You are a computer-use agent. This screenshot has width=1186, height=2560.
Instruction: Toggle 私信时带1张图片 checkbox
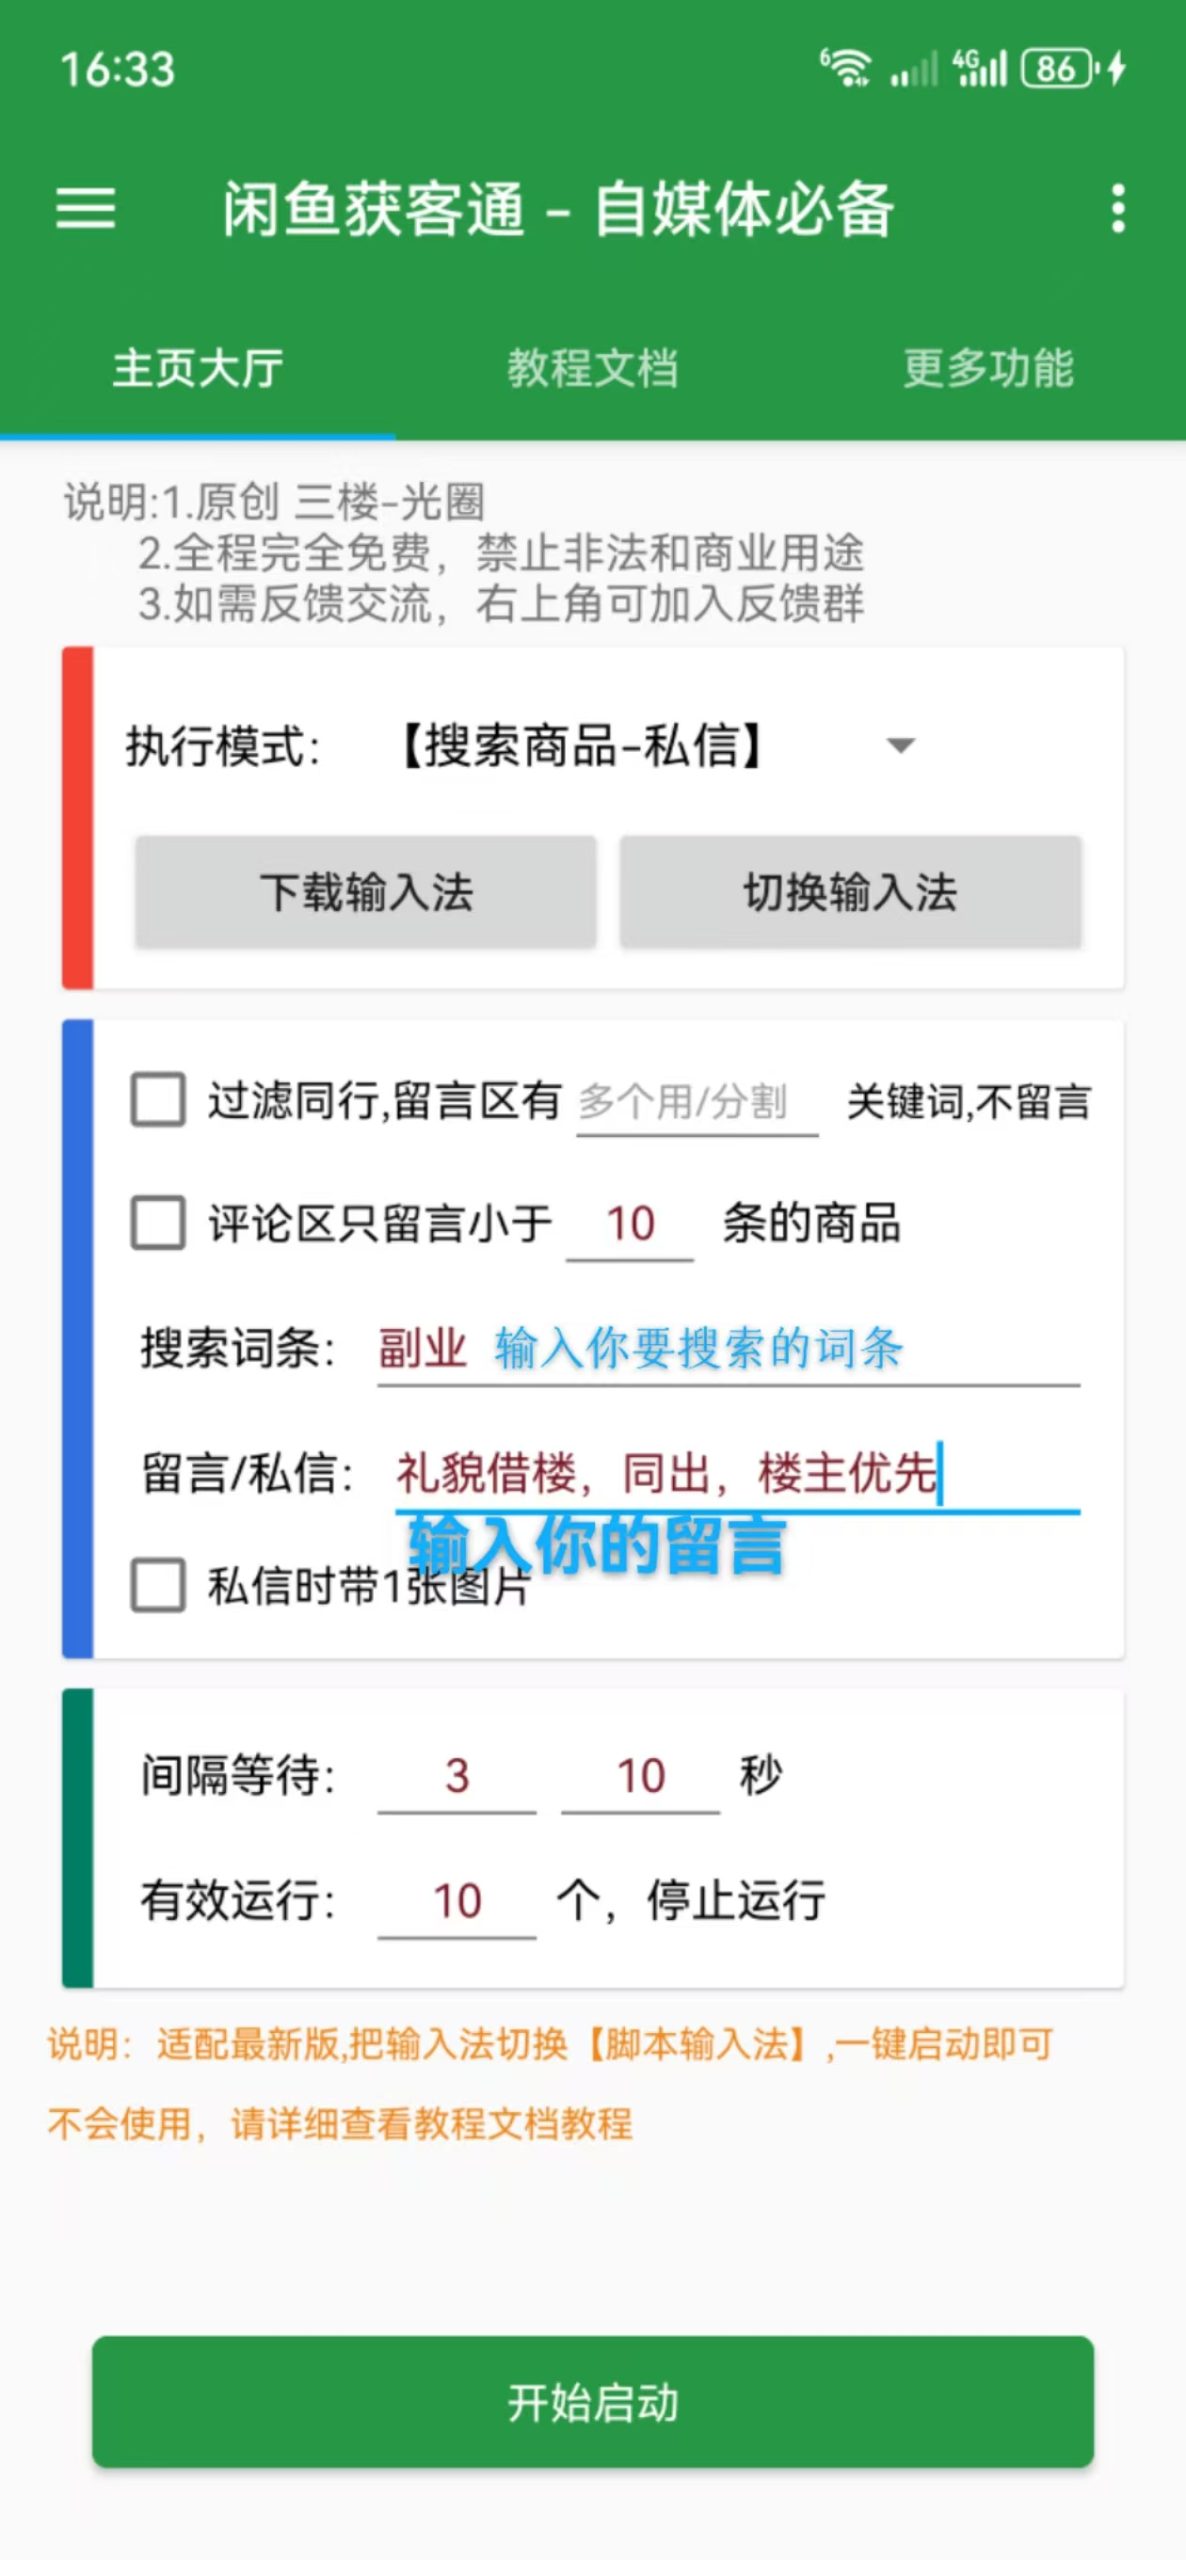(x=158, y=1586)
